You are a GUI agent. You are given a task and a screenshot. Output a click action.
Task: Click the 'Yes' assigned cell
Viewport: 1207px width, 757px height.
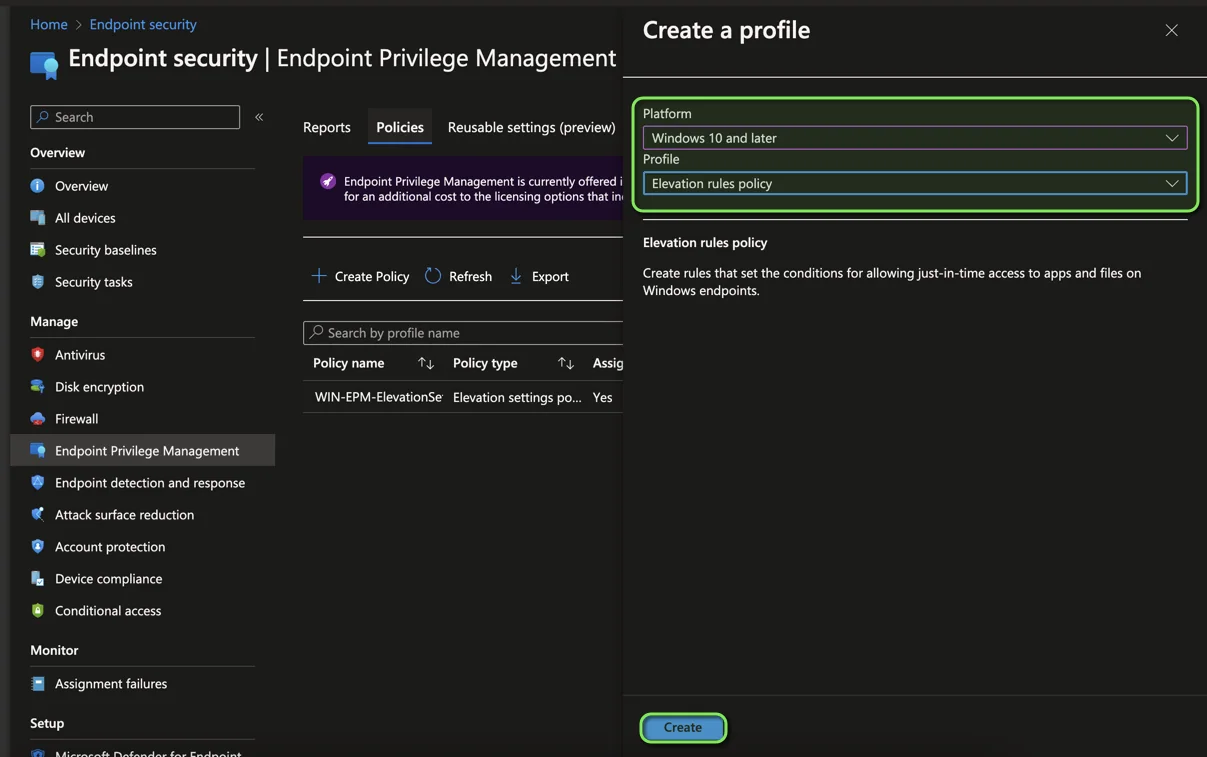(x=603, y=398)
